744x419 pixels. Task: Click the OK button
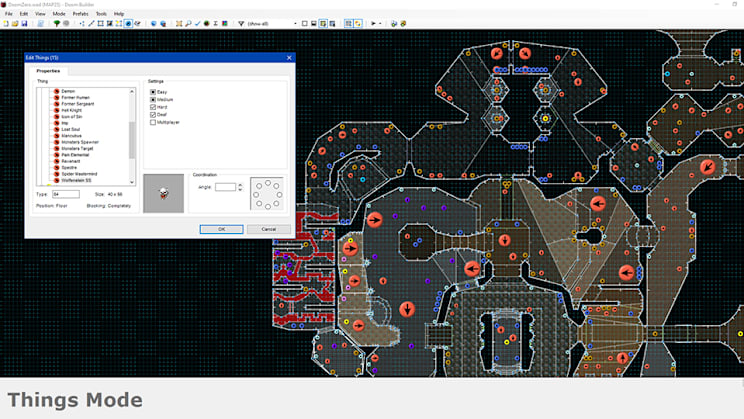221,229
